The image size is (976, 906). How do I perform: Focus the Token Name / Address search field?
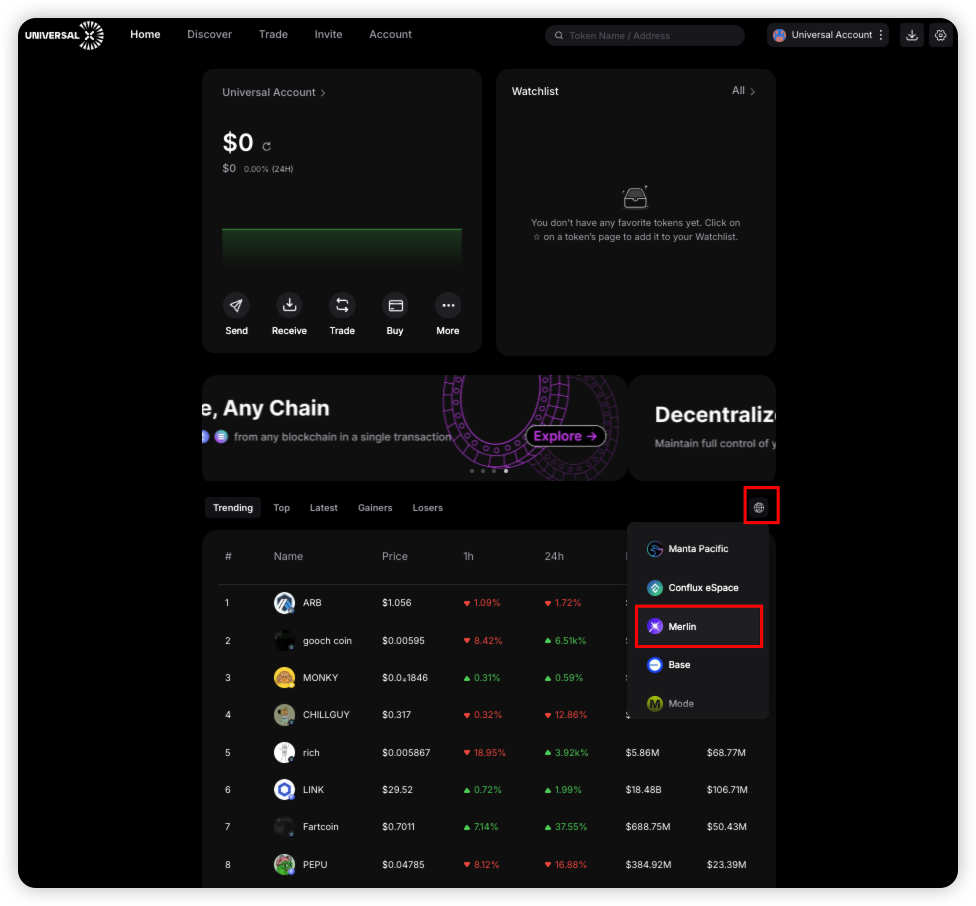tap(645, 35)
